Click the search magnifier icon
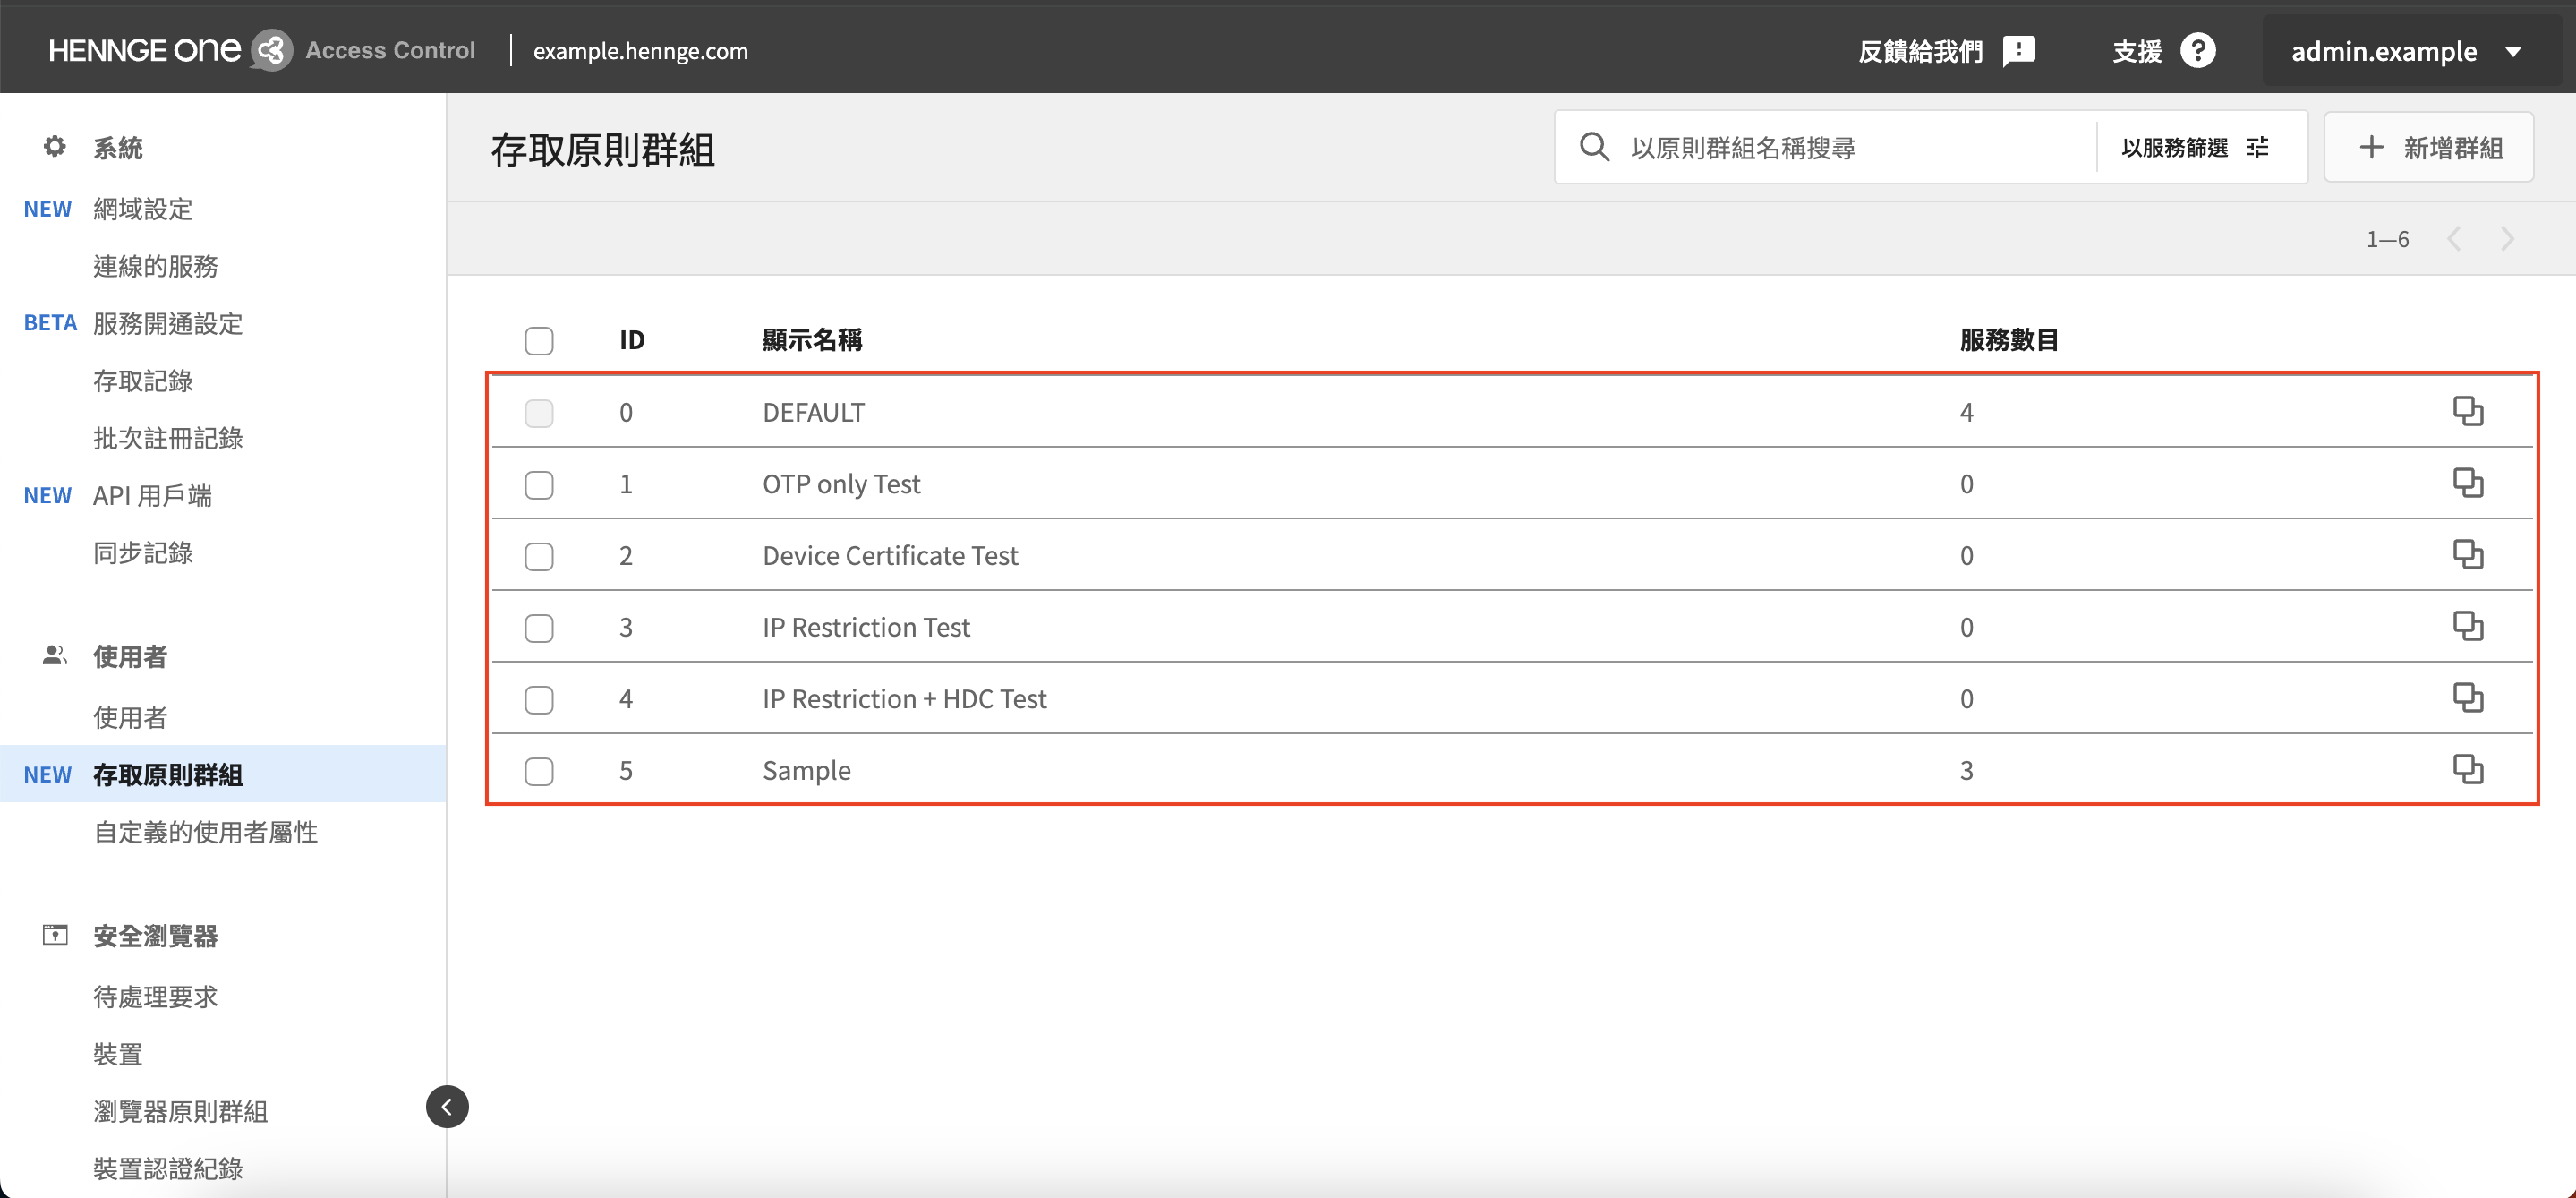 [x=1594, y=147]
